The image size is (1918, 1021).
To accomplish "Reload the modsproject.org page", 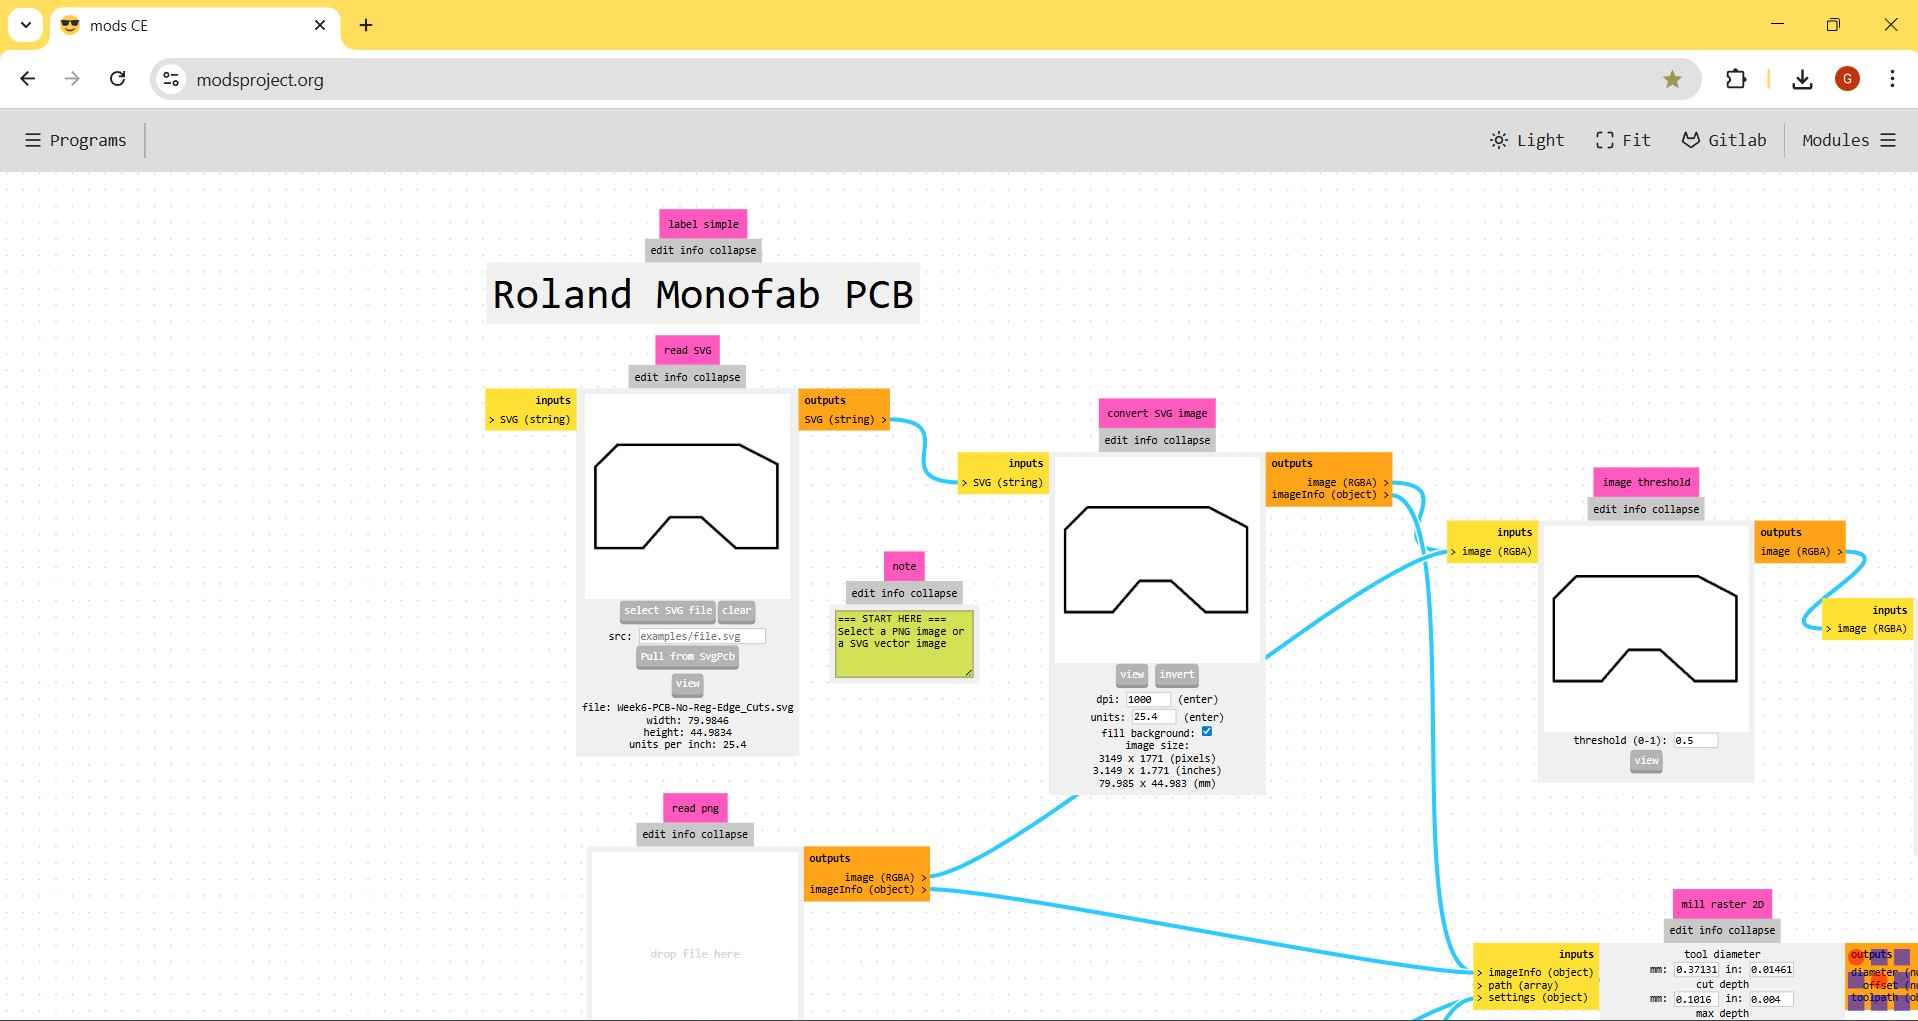I will pos(117,79).
